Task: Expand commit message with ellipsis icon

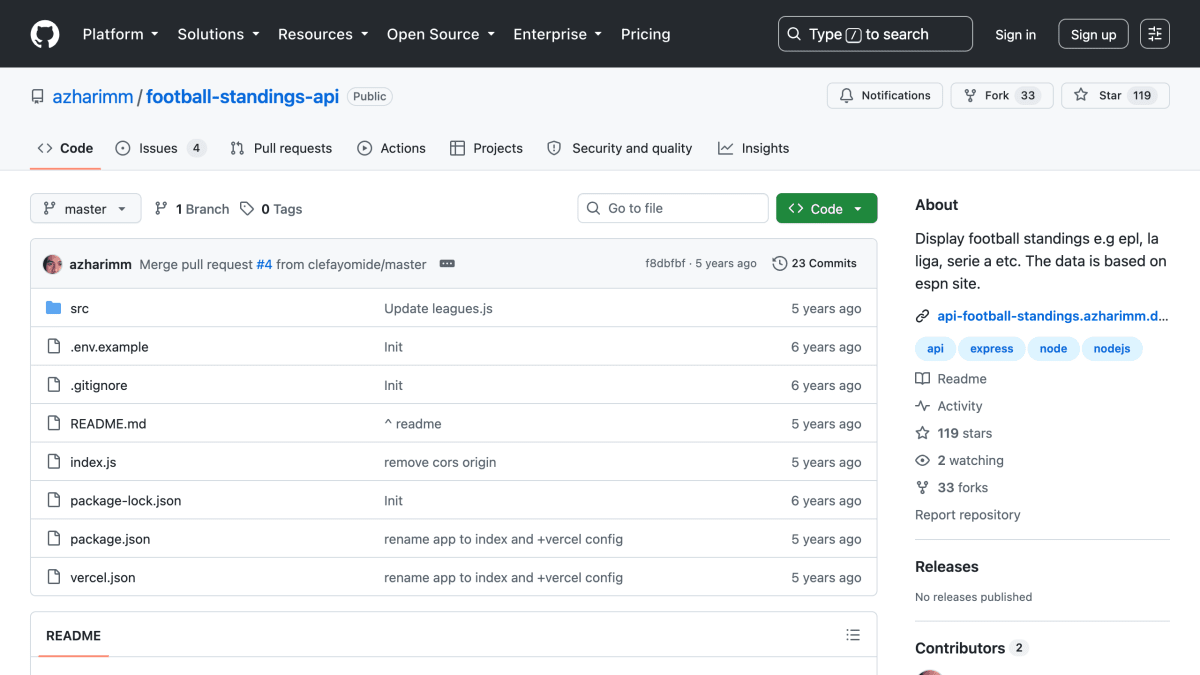Action: tap(447, 264)
